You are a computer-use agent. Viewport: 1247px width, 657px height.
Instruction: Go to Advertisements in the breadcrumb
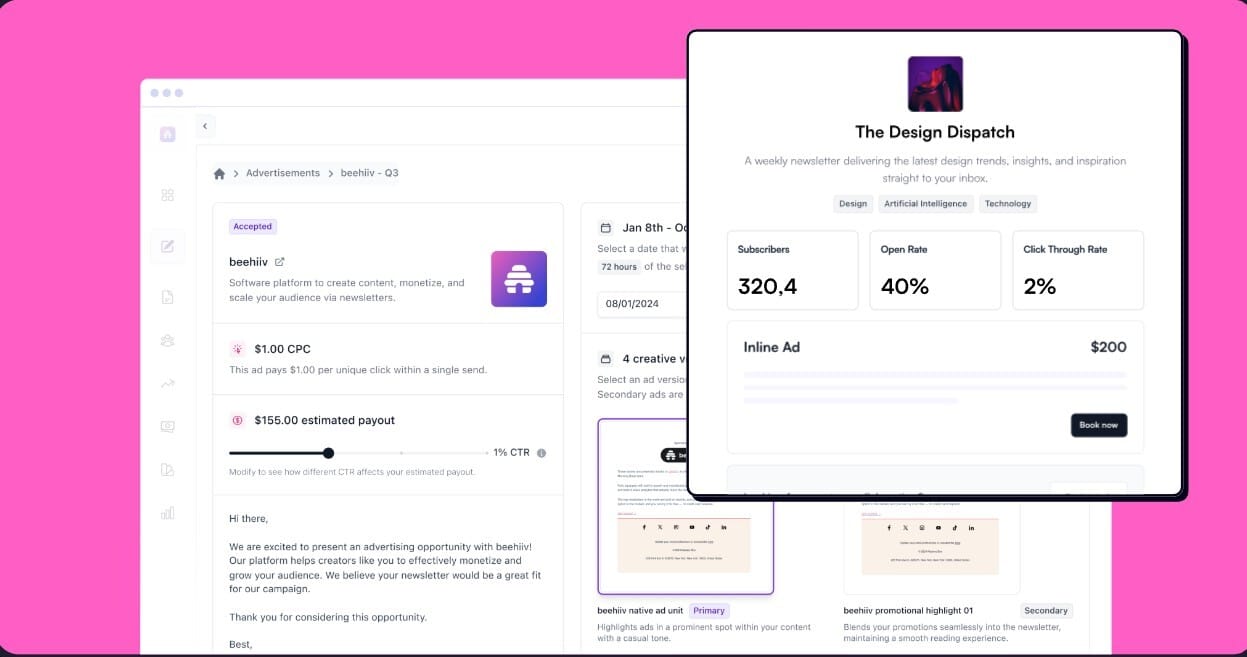[283, 173]
